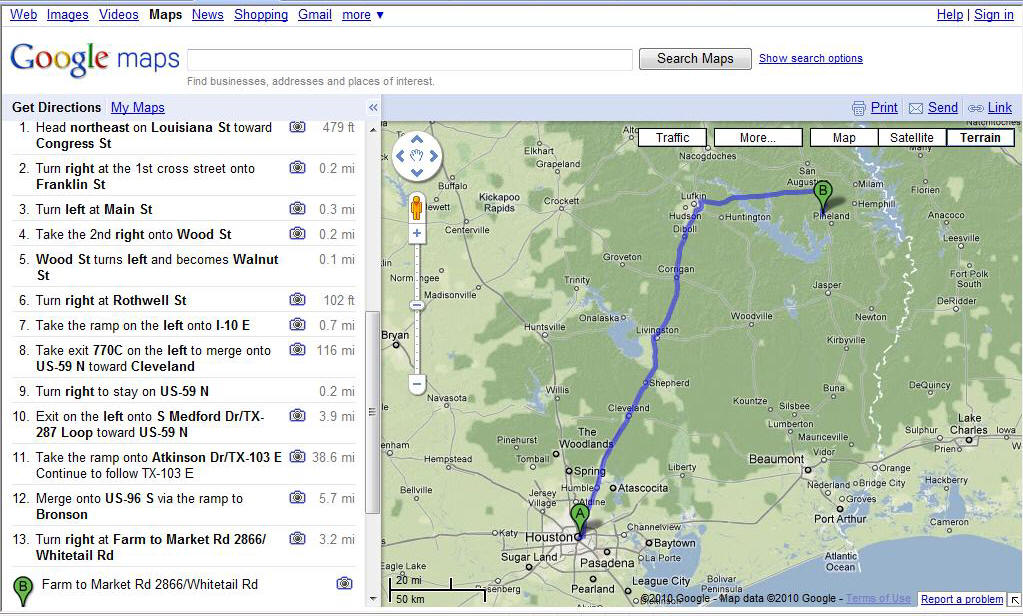Open street view camera for step 8 exit 770C
This screenshot has height=616, width=1023.
298,350
